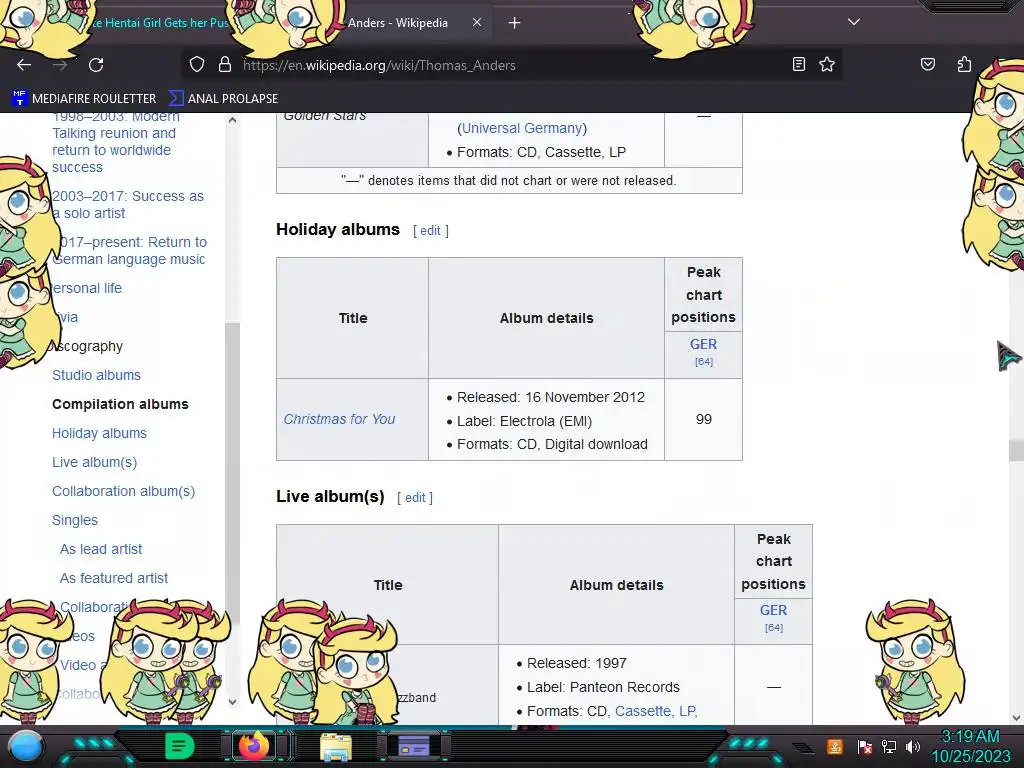The image size is (1024, 768).
Task: Click the main page scrollbar thumb
Action: tap(1016, 451)
